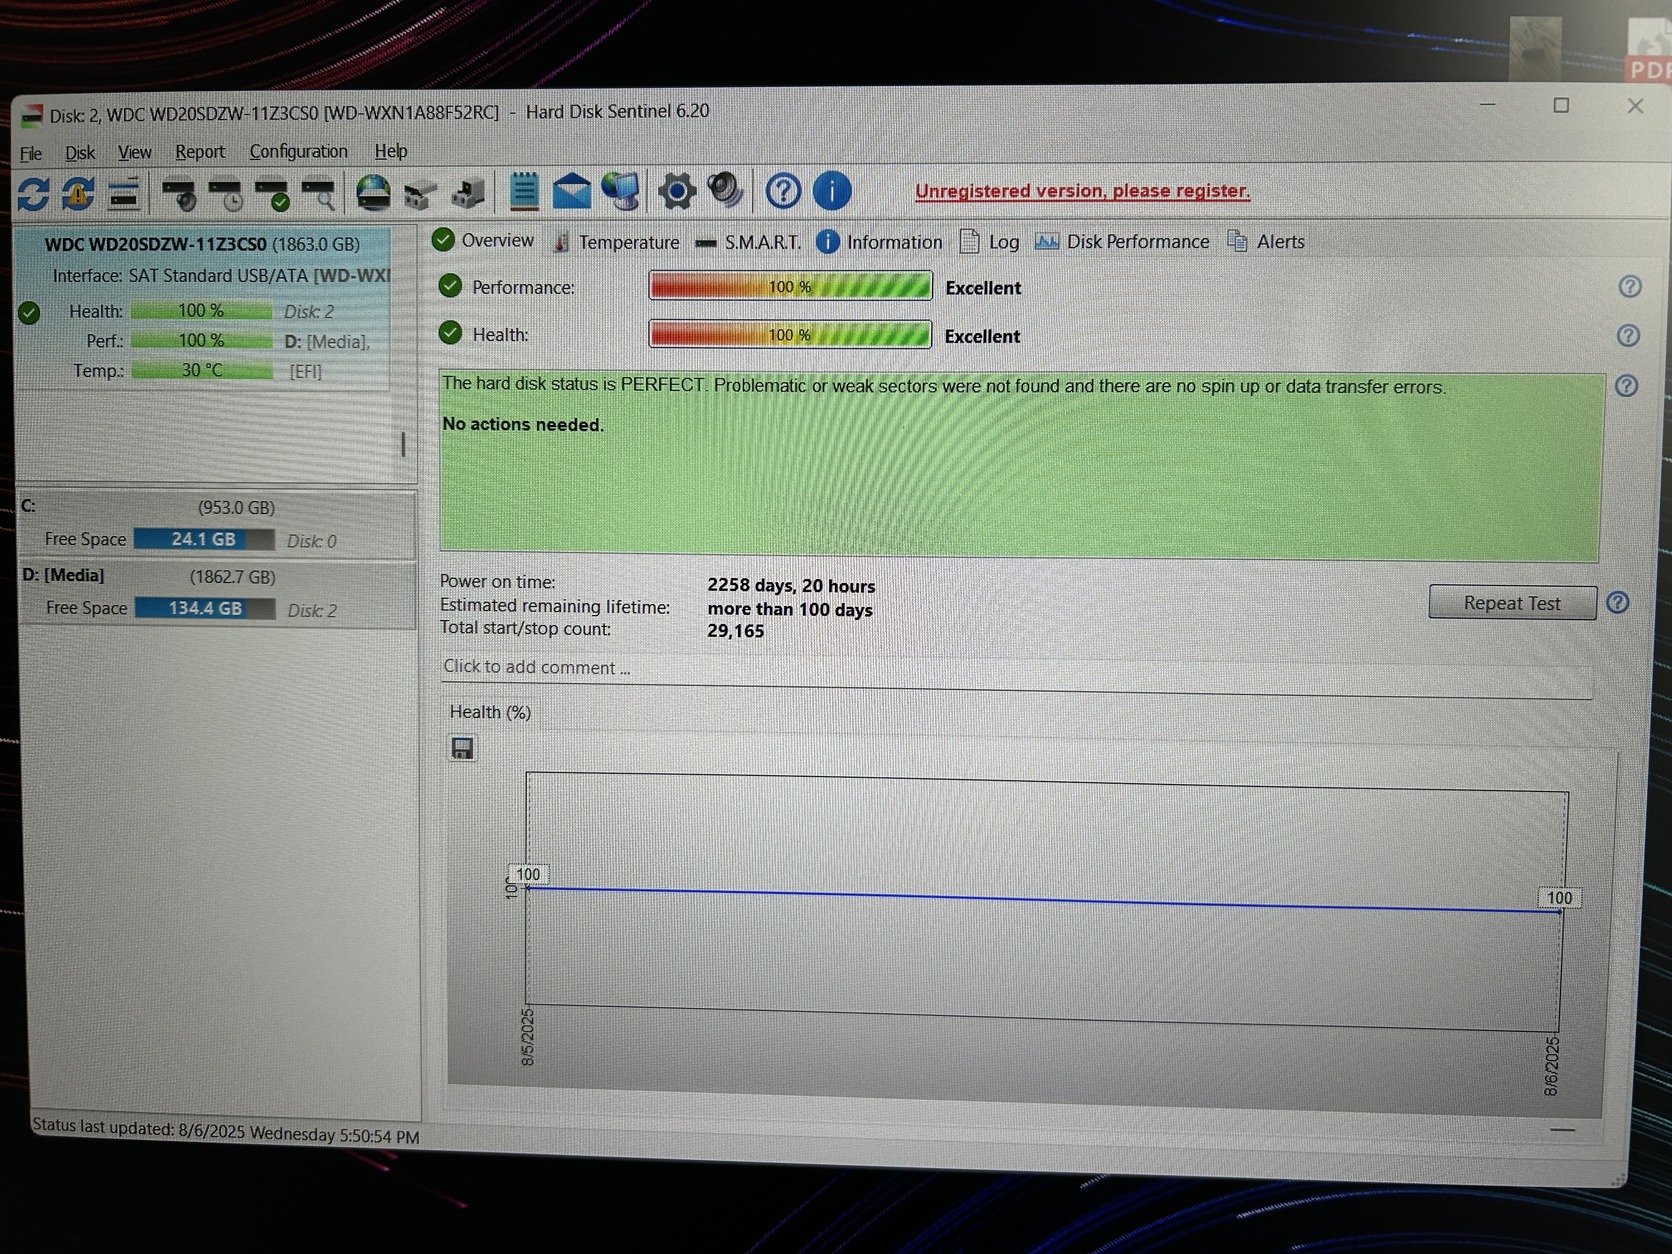Click the green check icon beside Performance
1672x1254 pixels.
(451, 286)
